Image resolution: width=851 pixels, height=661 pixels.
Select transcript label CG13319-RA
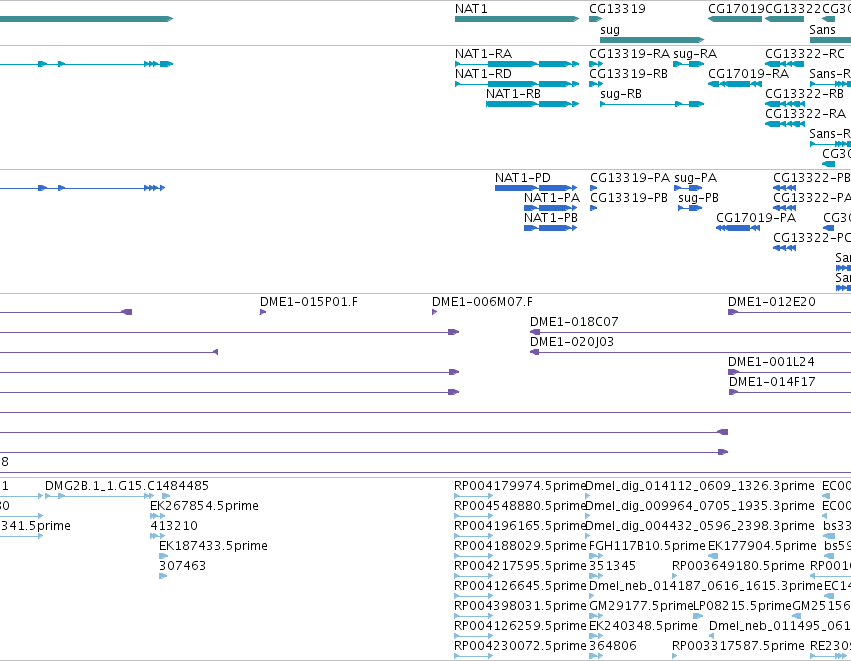click(x=630, y=54)
